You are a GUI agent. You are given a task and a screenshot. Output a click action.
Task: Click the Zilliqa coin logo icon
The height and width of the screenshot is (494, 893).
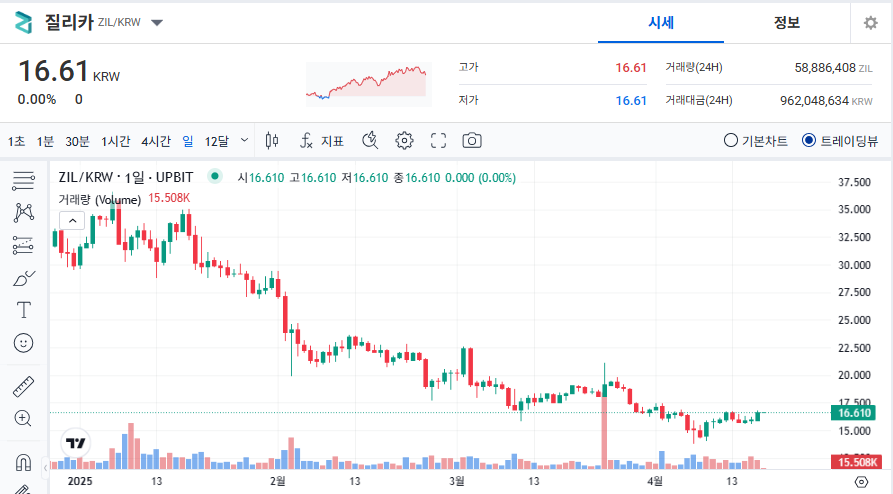[x=23, y=23]
